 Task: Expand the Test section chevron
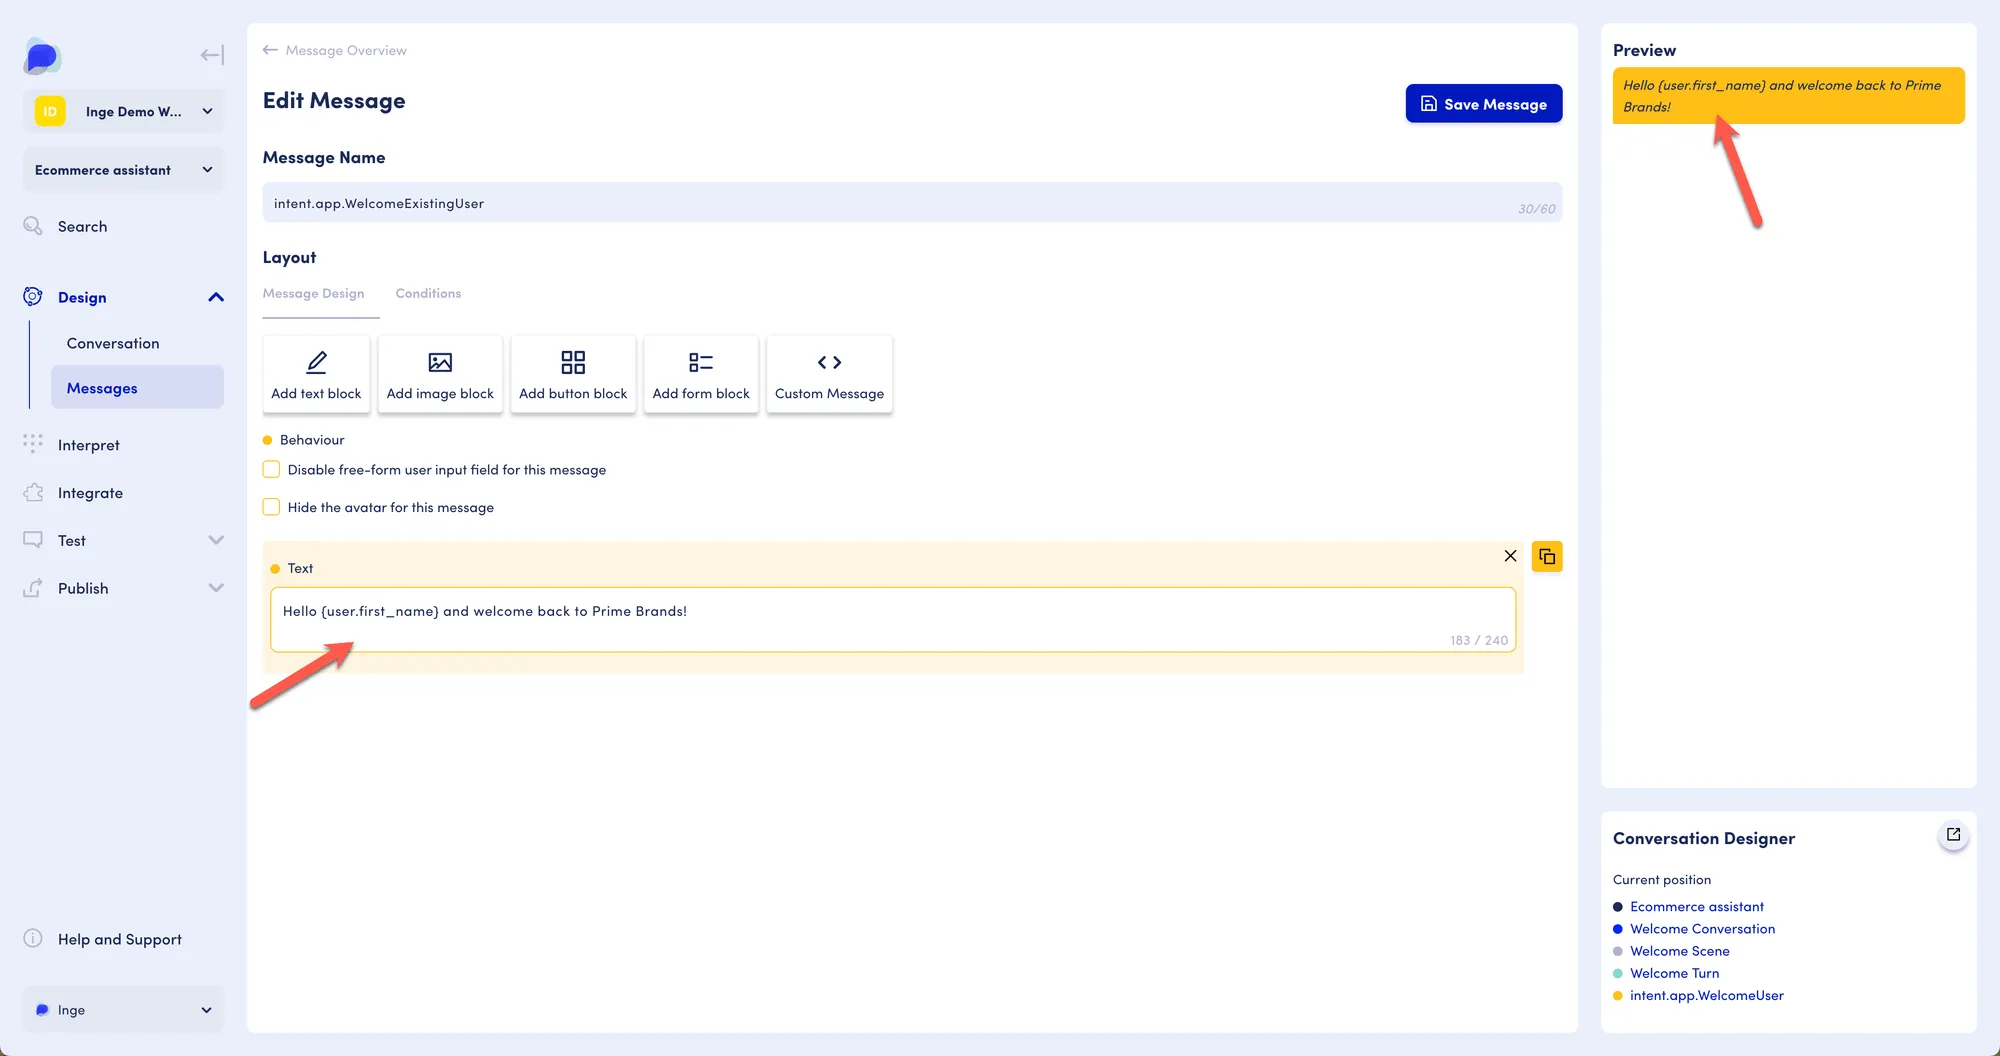tap(216, 540)
